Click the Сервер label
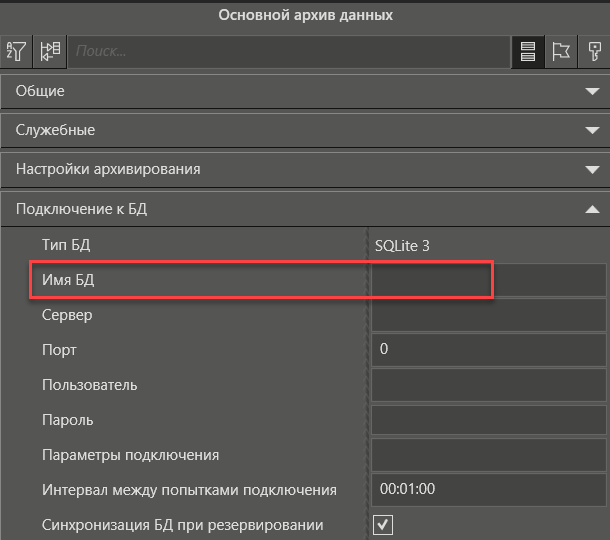 click(x=67, y=315)
